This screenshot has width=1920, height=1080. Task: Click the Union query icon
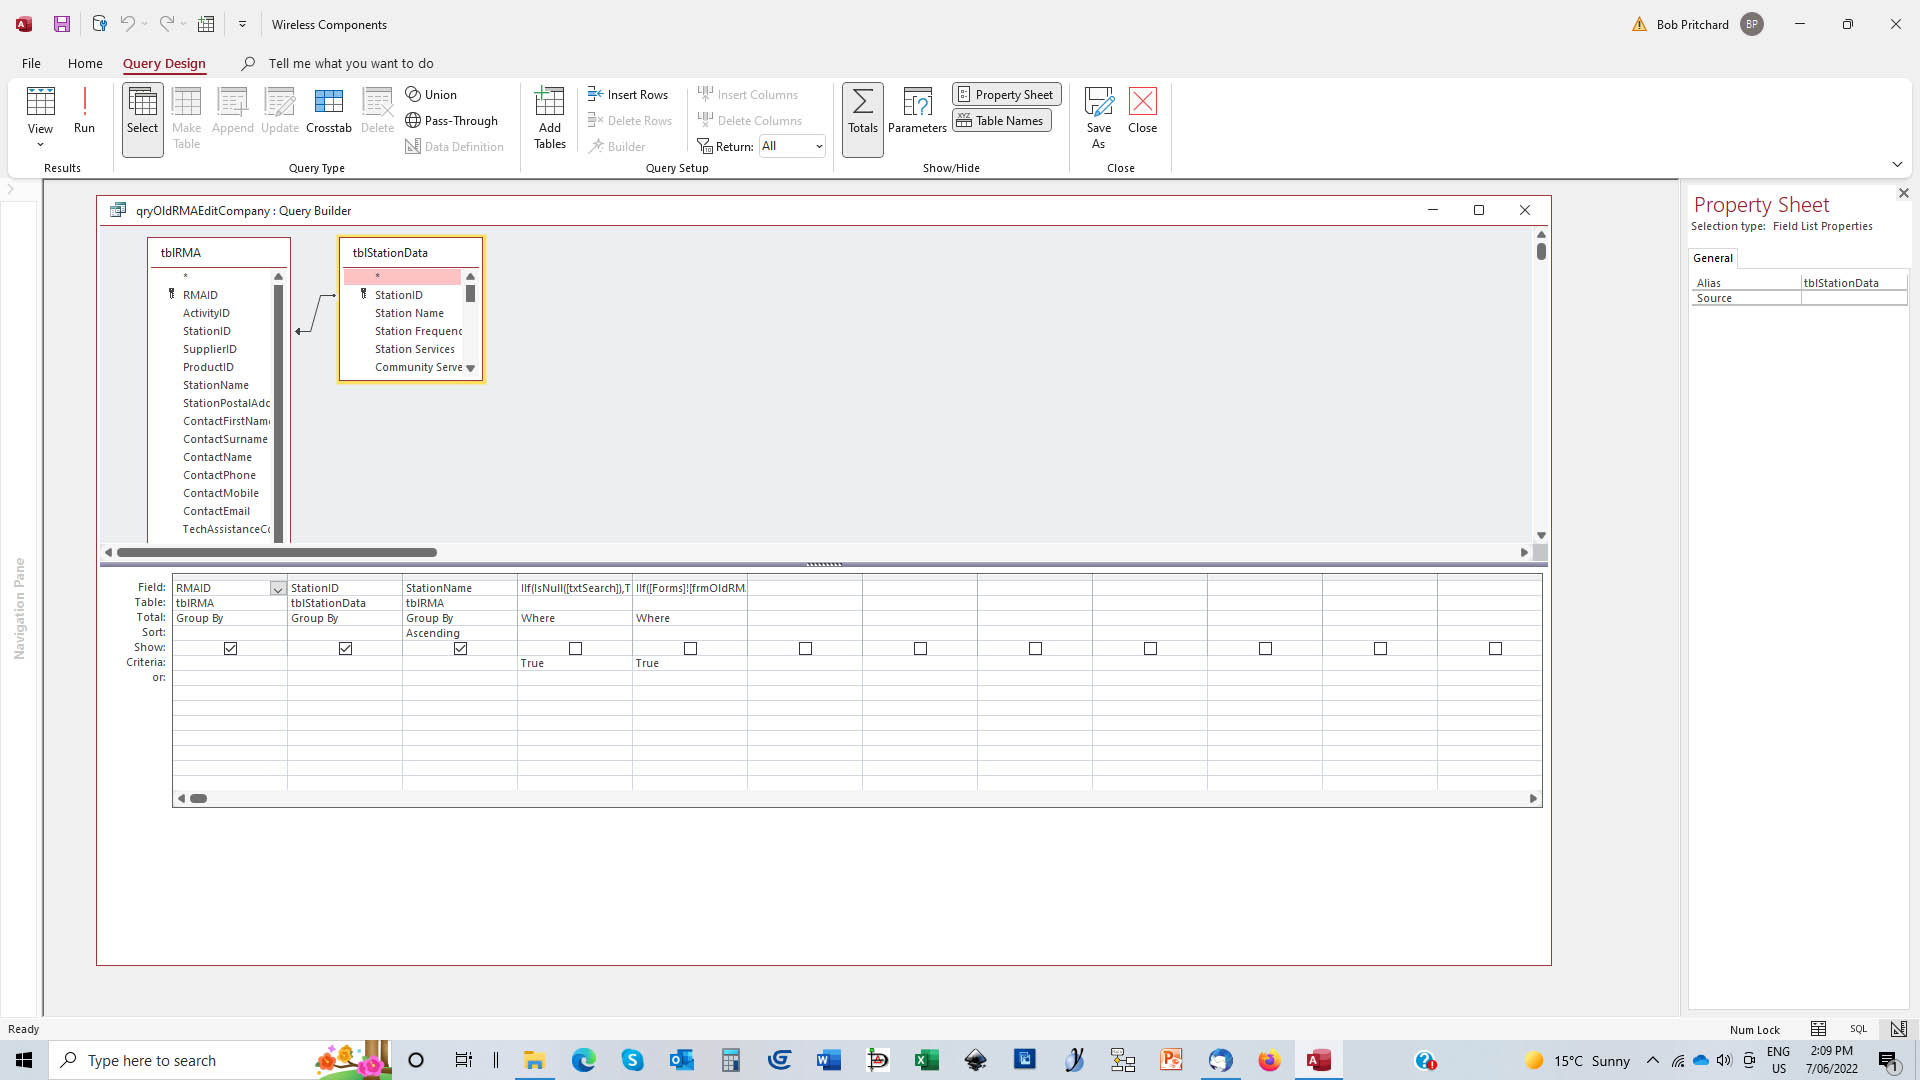pos(431,94)
